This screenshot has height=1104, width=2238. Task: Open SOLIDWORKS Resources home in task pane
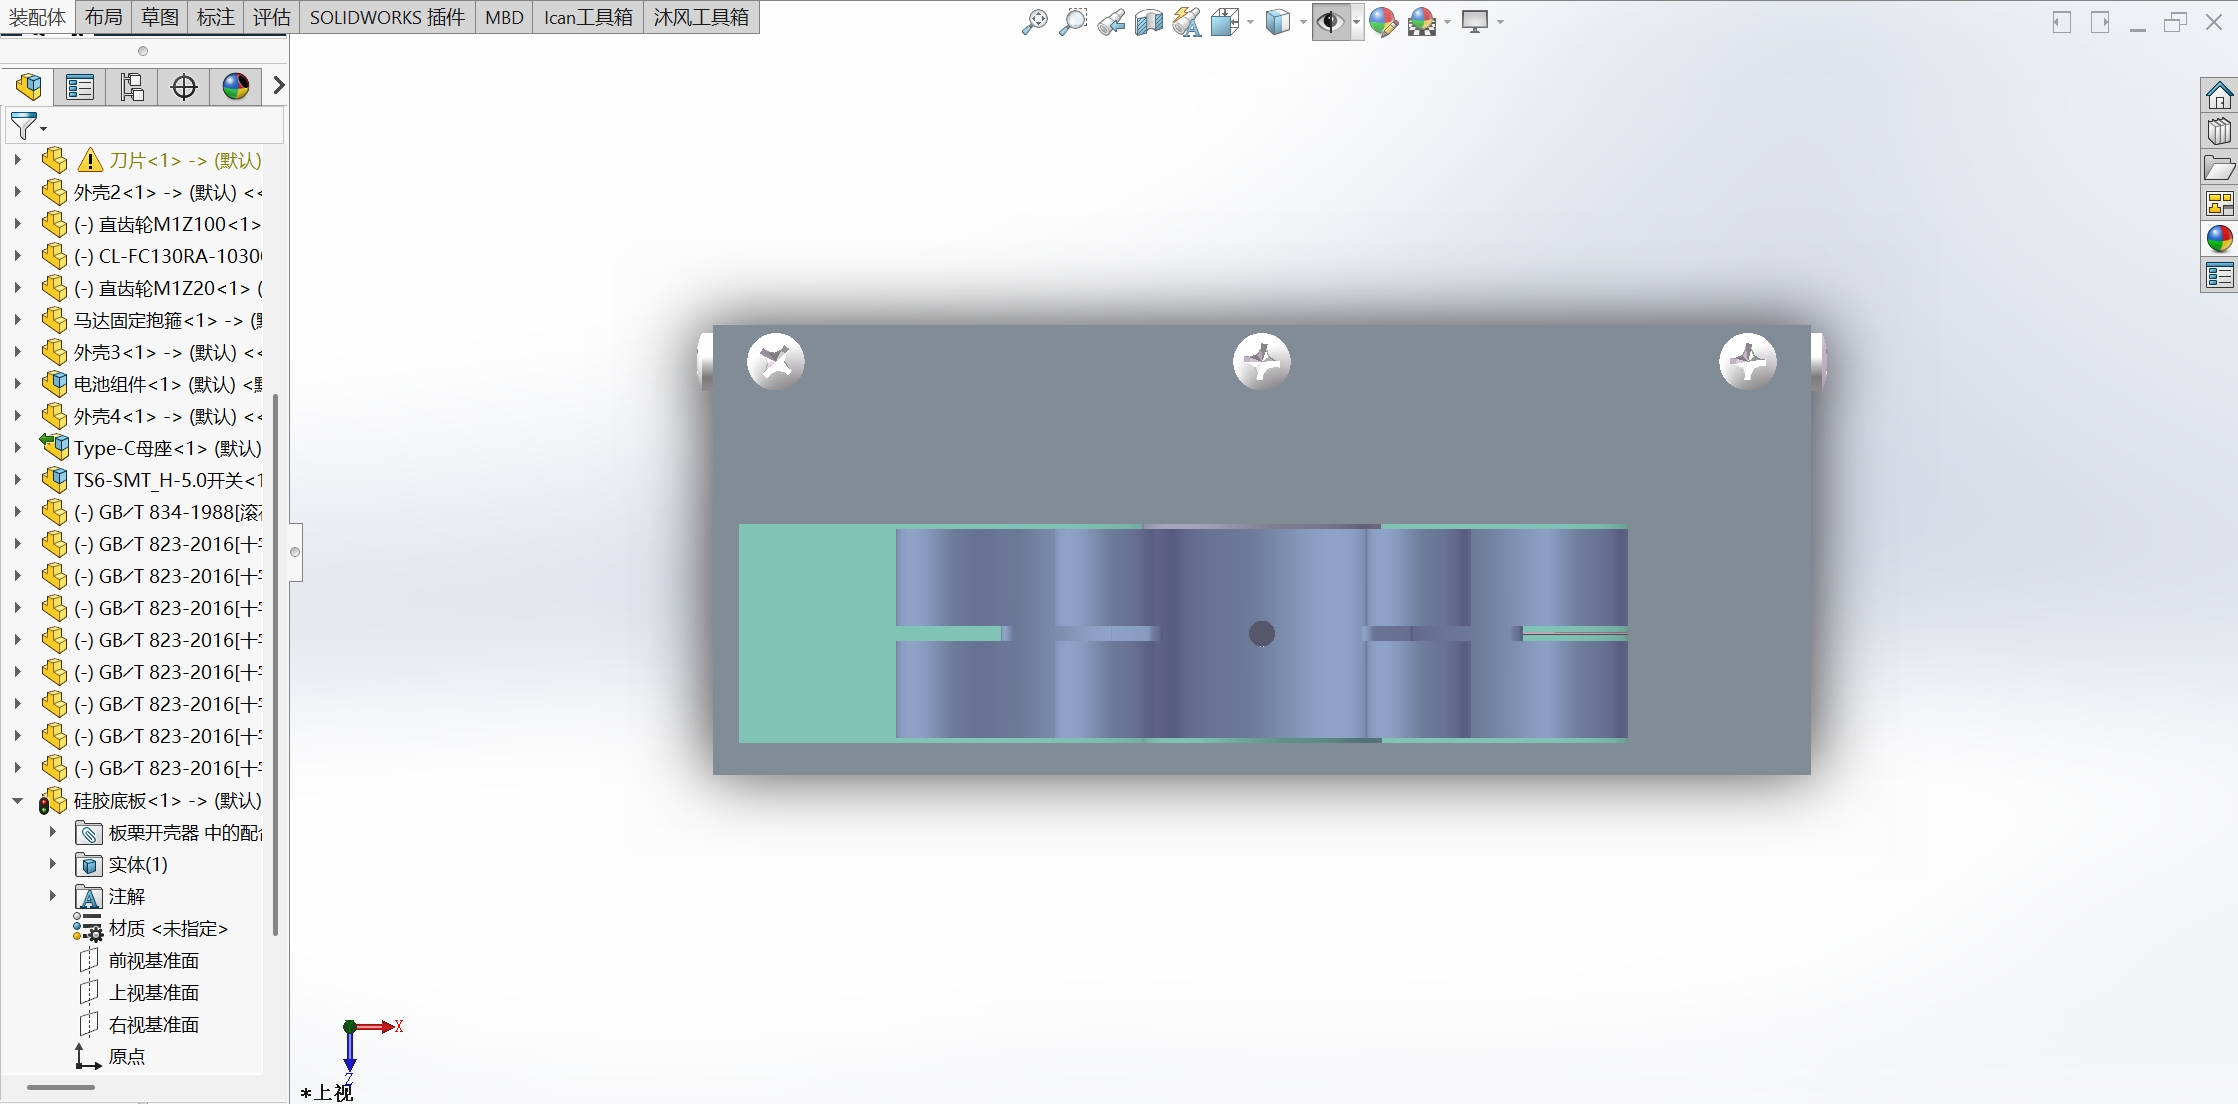pos(2219,96)
